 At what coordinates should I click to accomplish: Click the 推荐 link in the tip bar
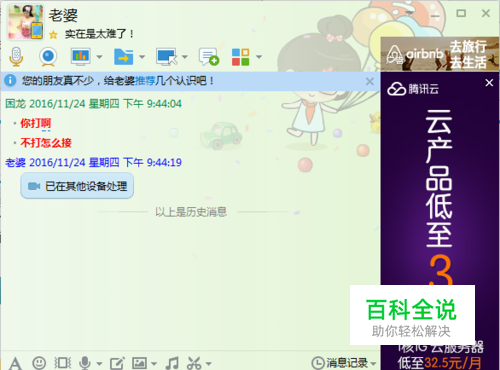point(145,81)
